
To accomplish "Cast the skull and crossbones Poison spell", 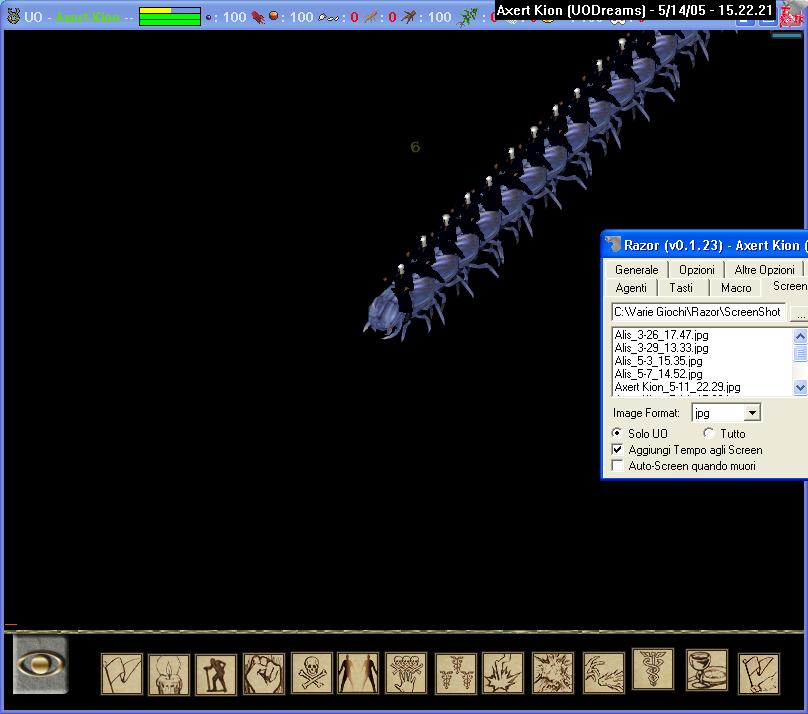I will tap(311, 673).
